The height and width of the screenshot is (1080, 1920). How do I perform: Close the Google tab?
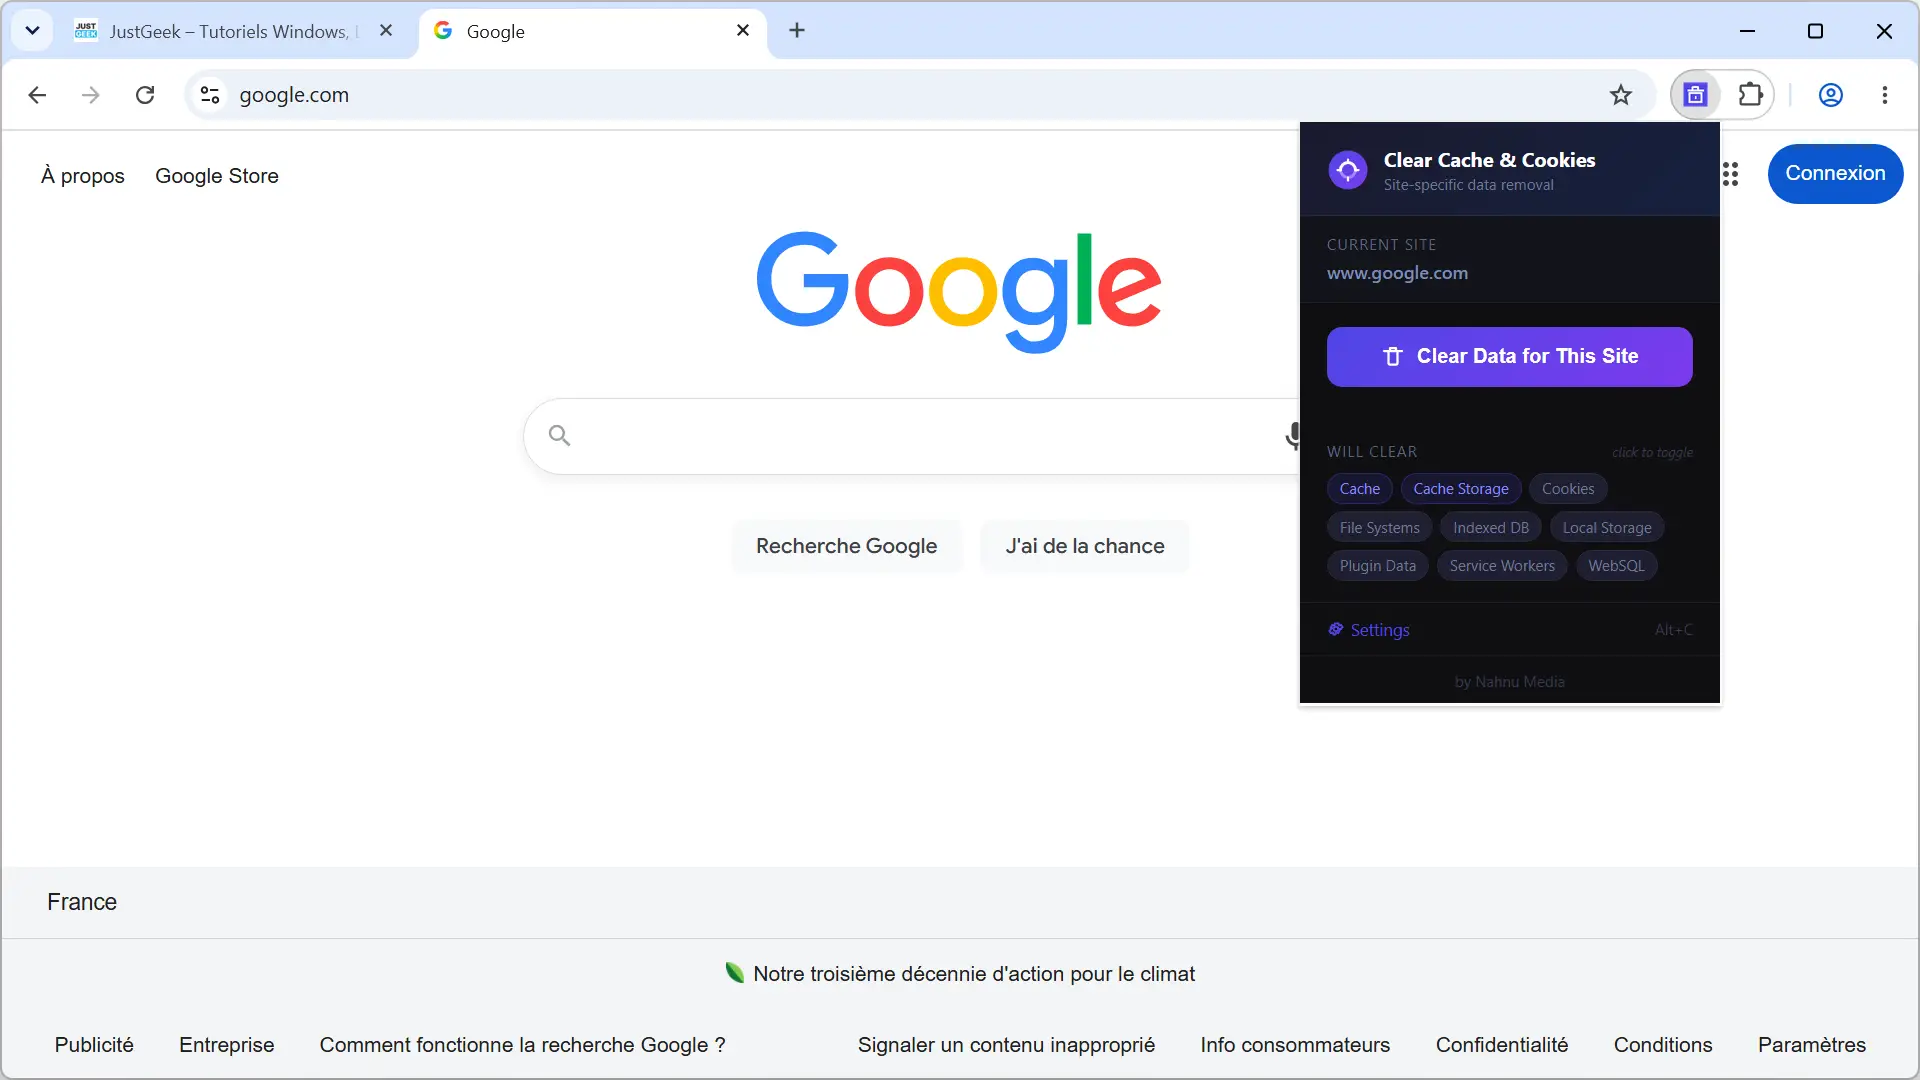pyautogui.click(x=743, y=31)
